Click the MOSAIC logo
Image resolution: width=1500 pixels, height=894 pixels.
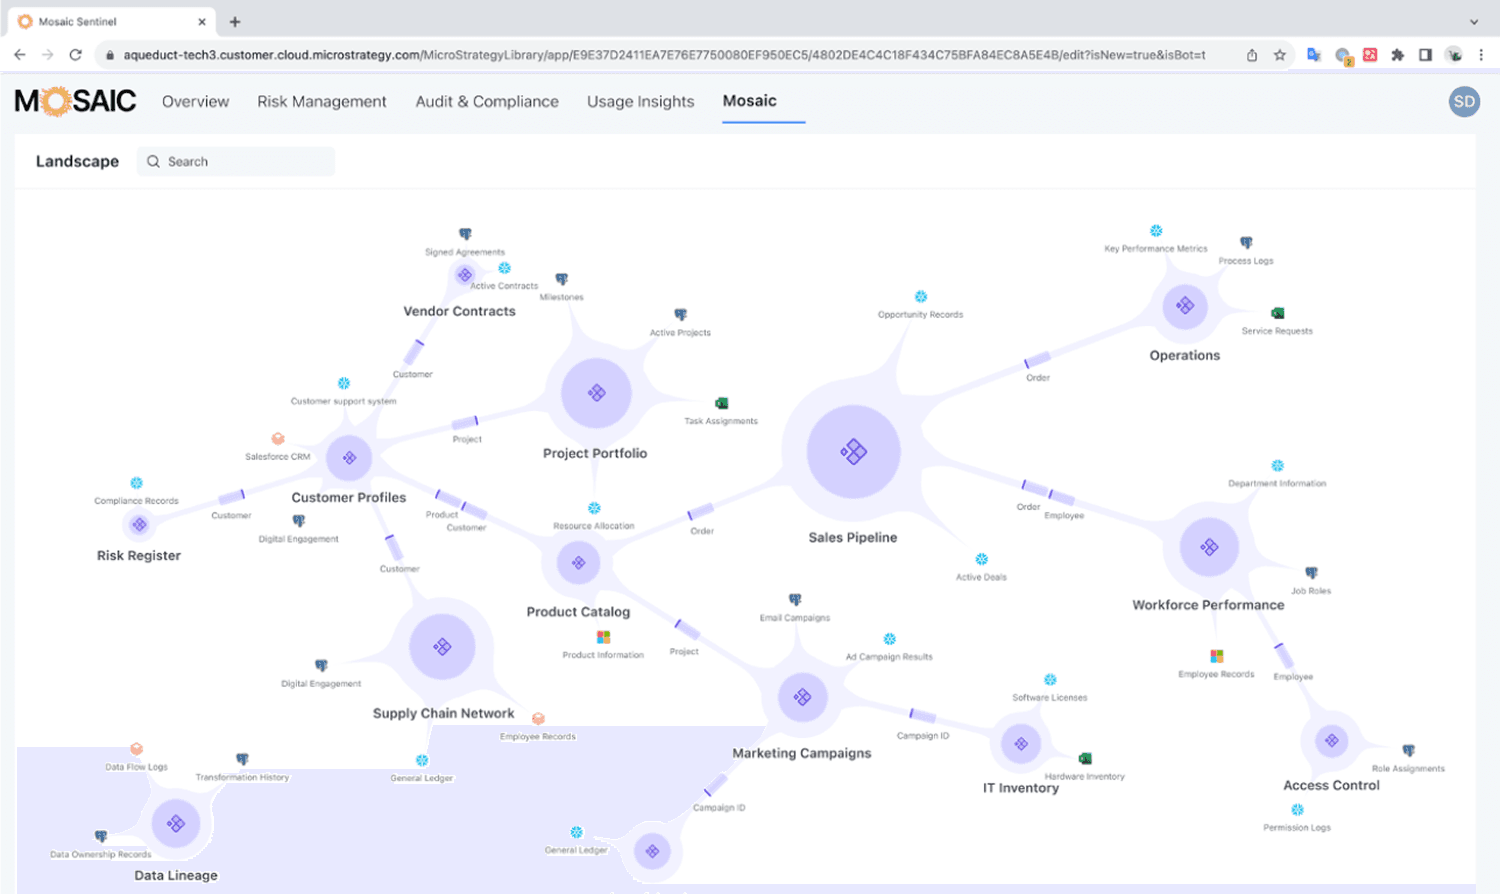pos(75,101)
